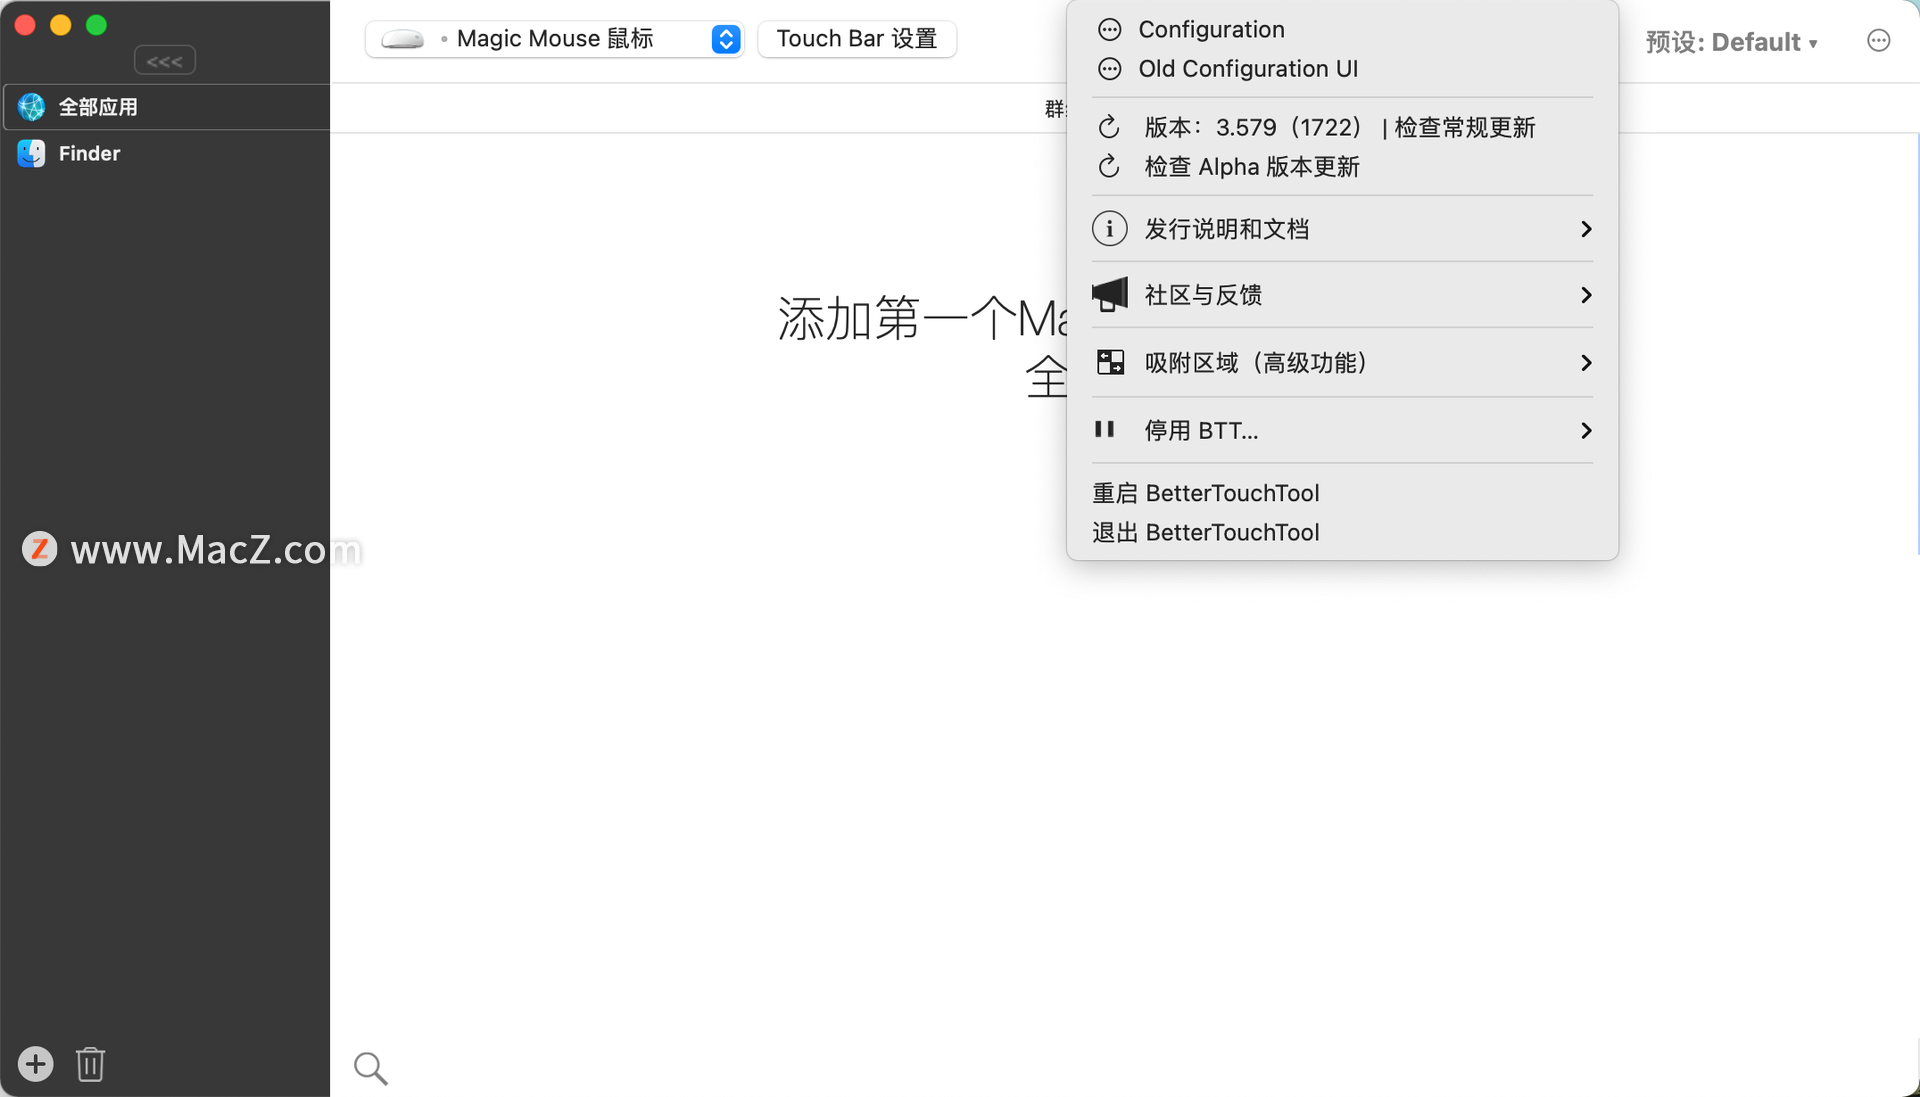1920x1097 pixels.
Task: Delete selected app with trash icon
Action: 90,1064
